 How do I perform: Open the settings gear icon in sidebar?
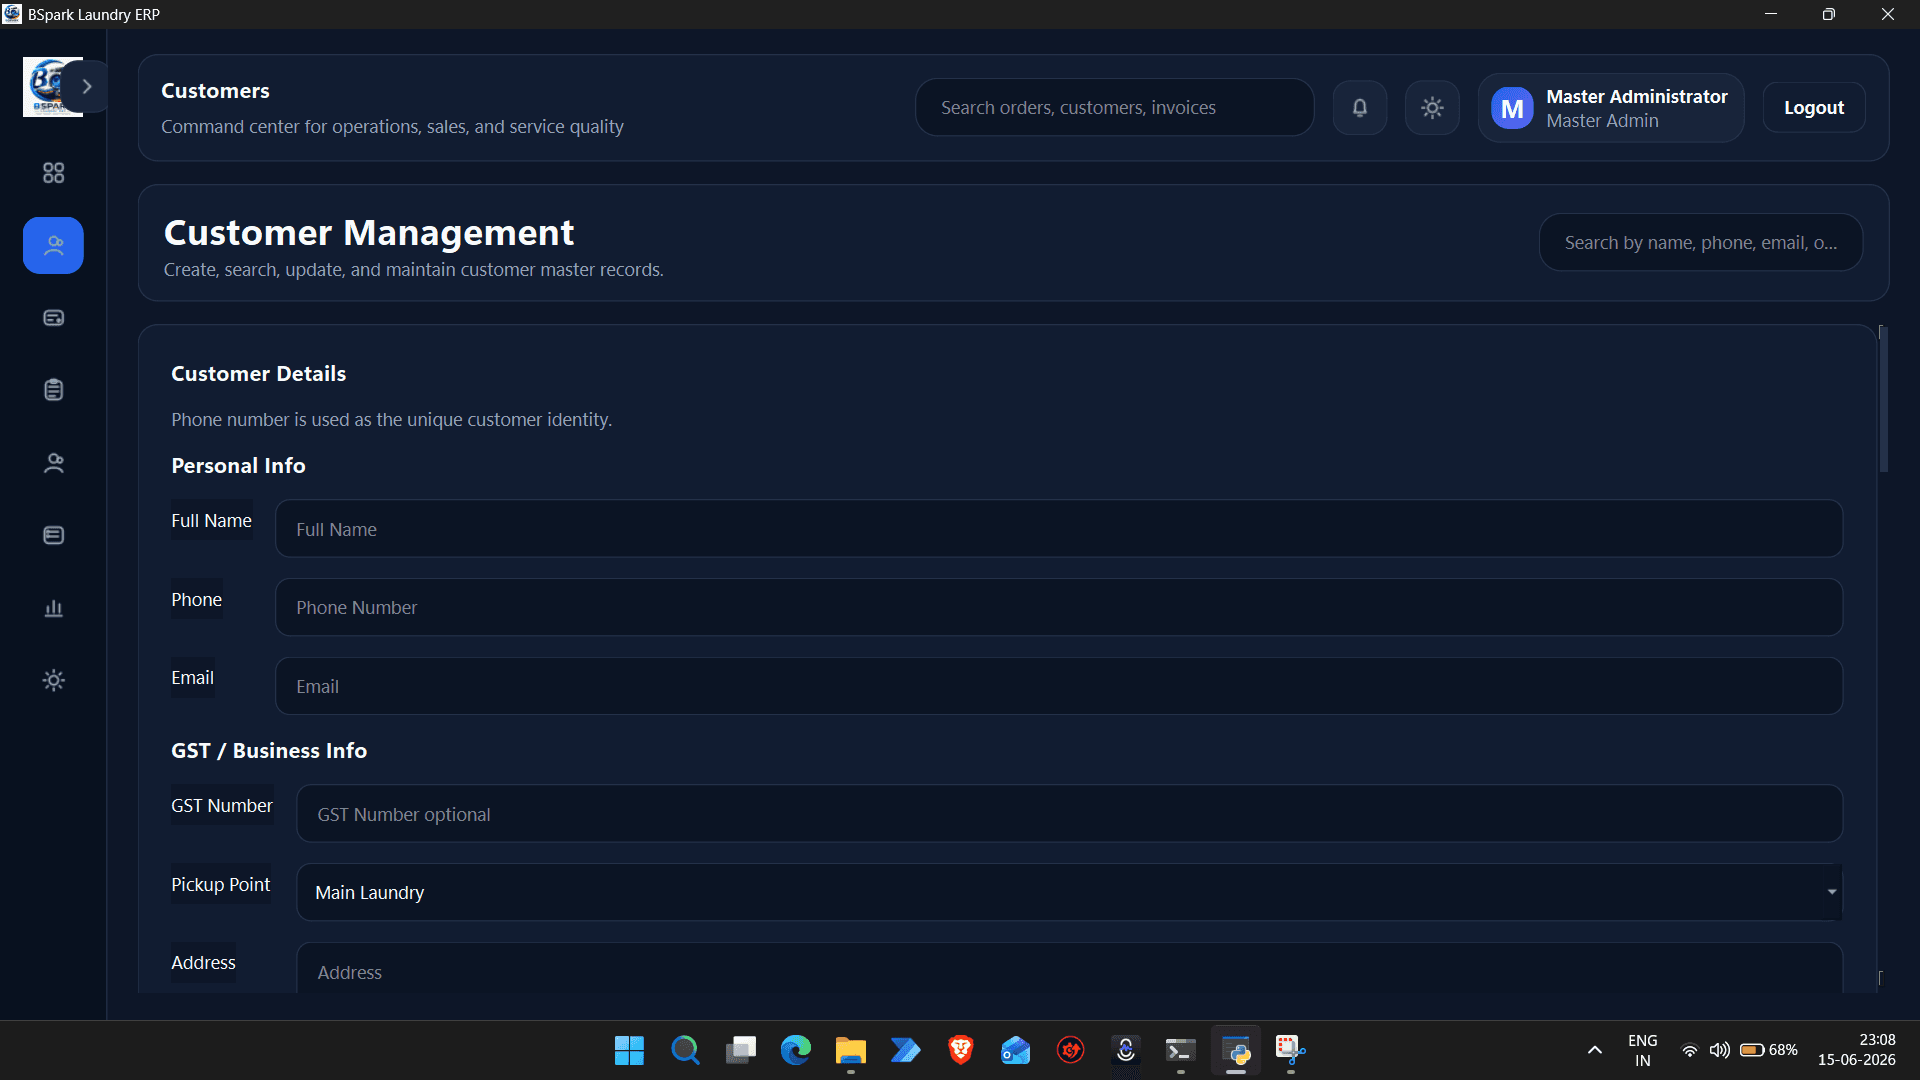pyautogui.click(x=54, y=680)
